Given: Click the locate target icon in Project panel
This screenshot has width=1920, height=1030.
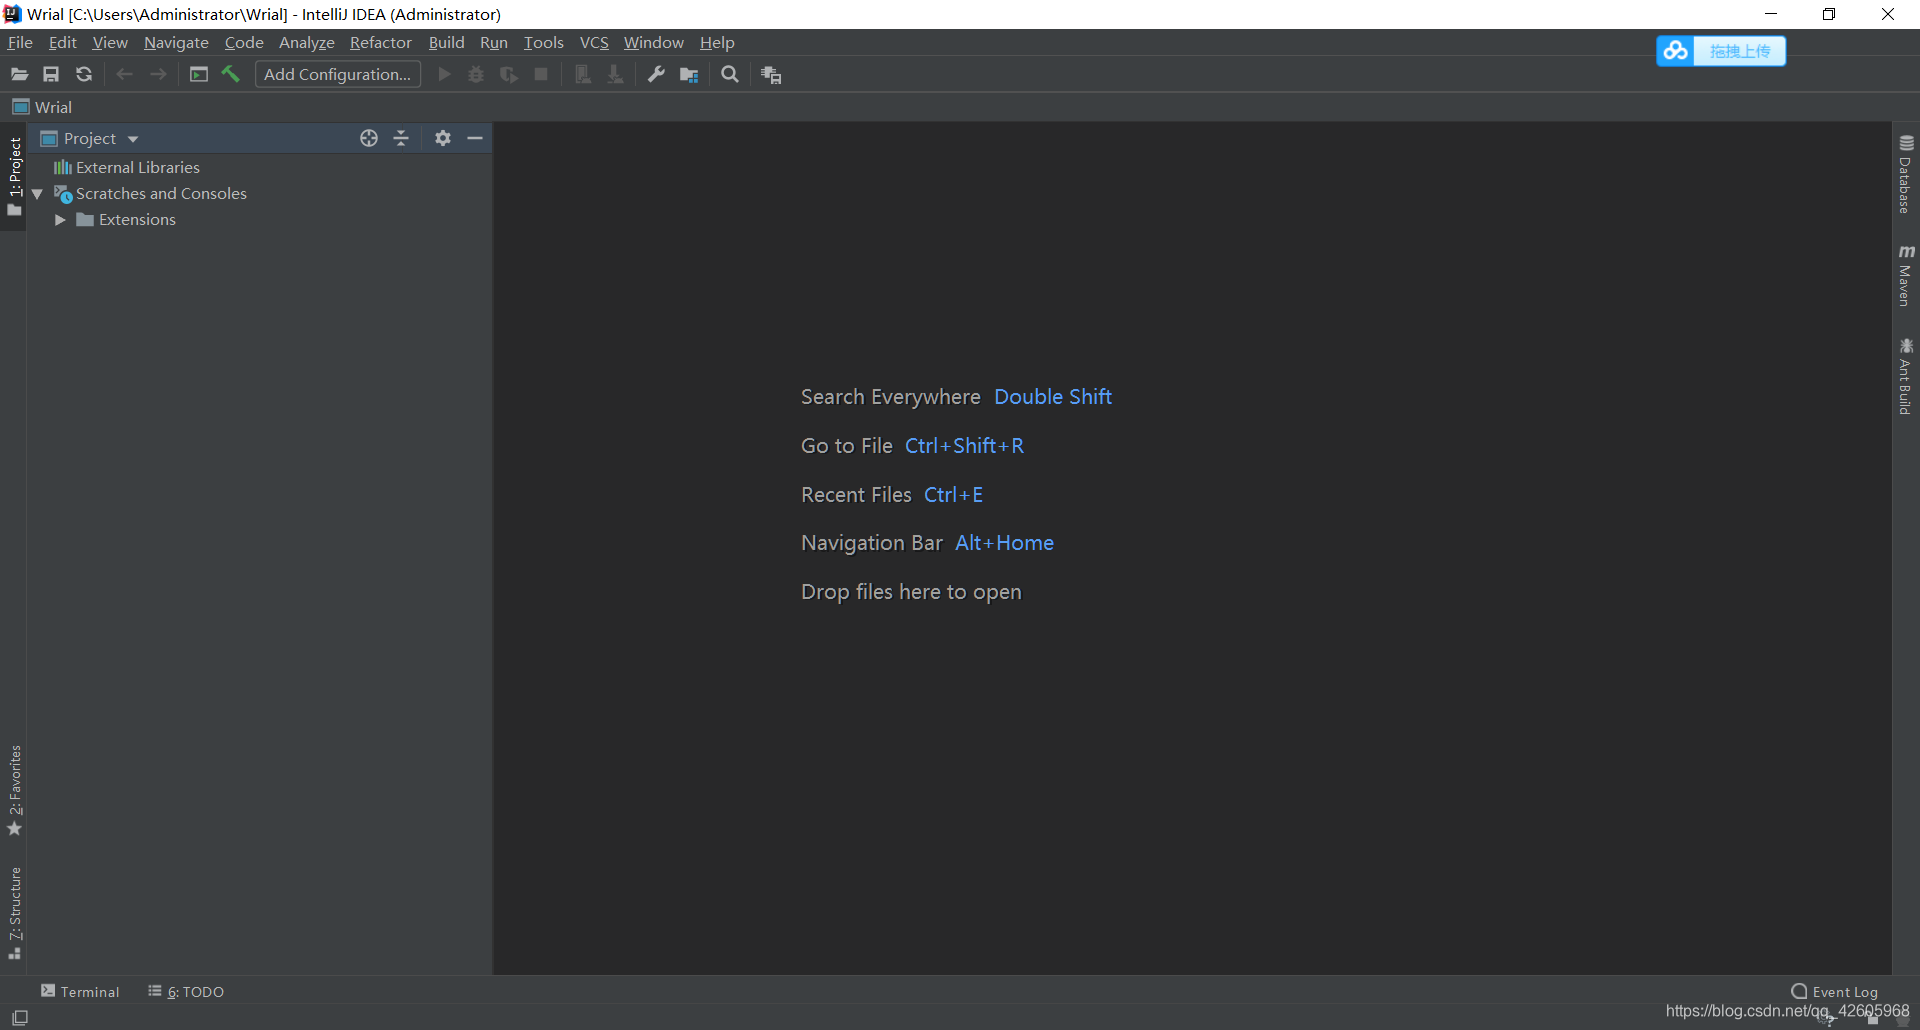Looking at the screenshot, I should pos(369,138).
